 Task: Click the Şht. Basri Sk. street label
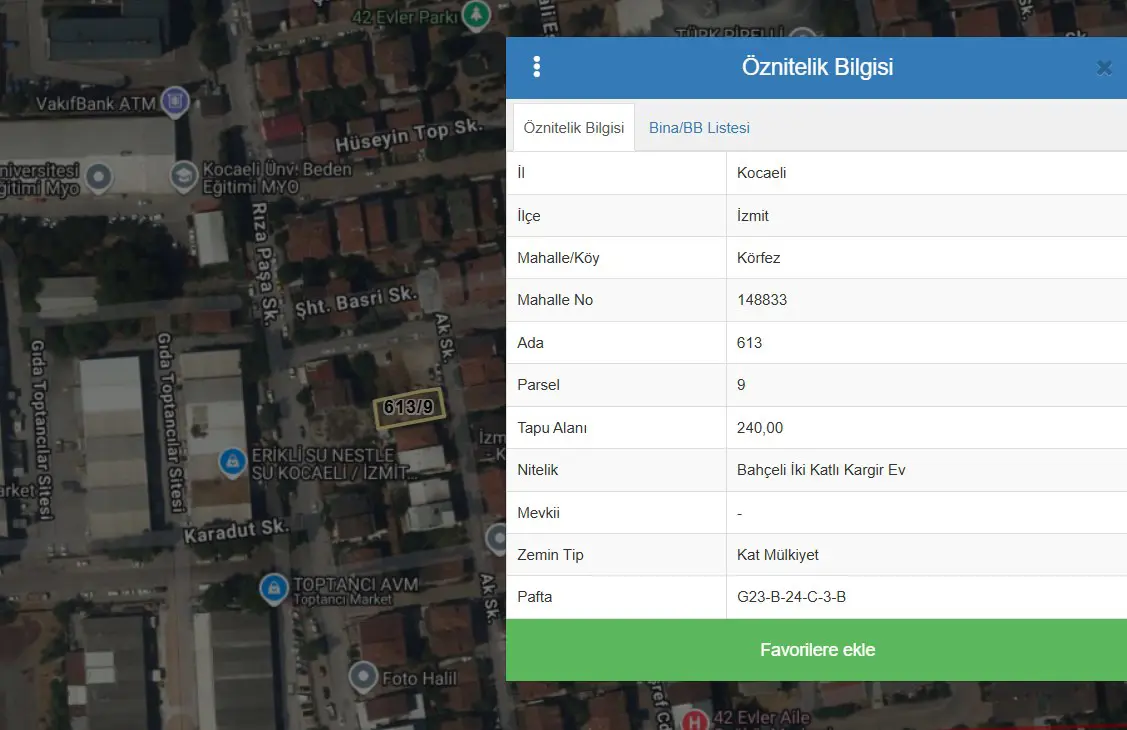[x=355, y=302]
